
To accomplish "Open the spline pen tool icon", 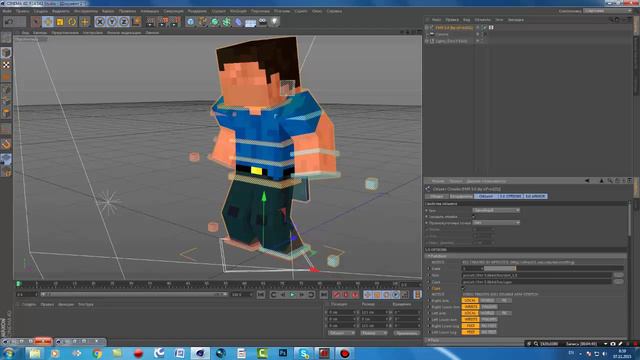I will (x=203, y=22).
